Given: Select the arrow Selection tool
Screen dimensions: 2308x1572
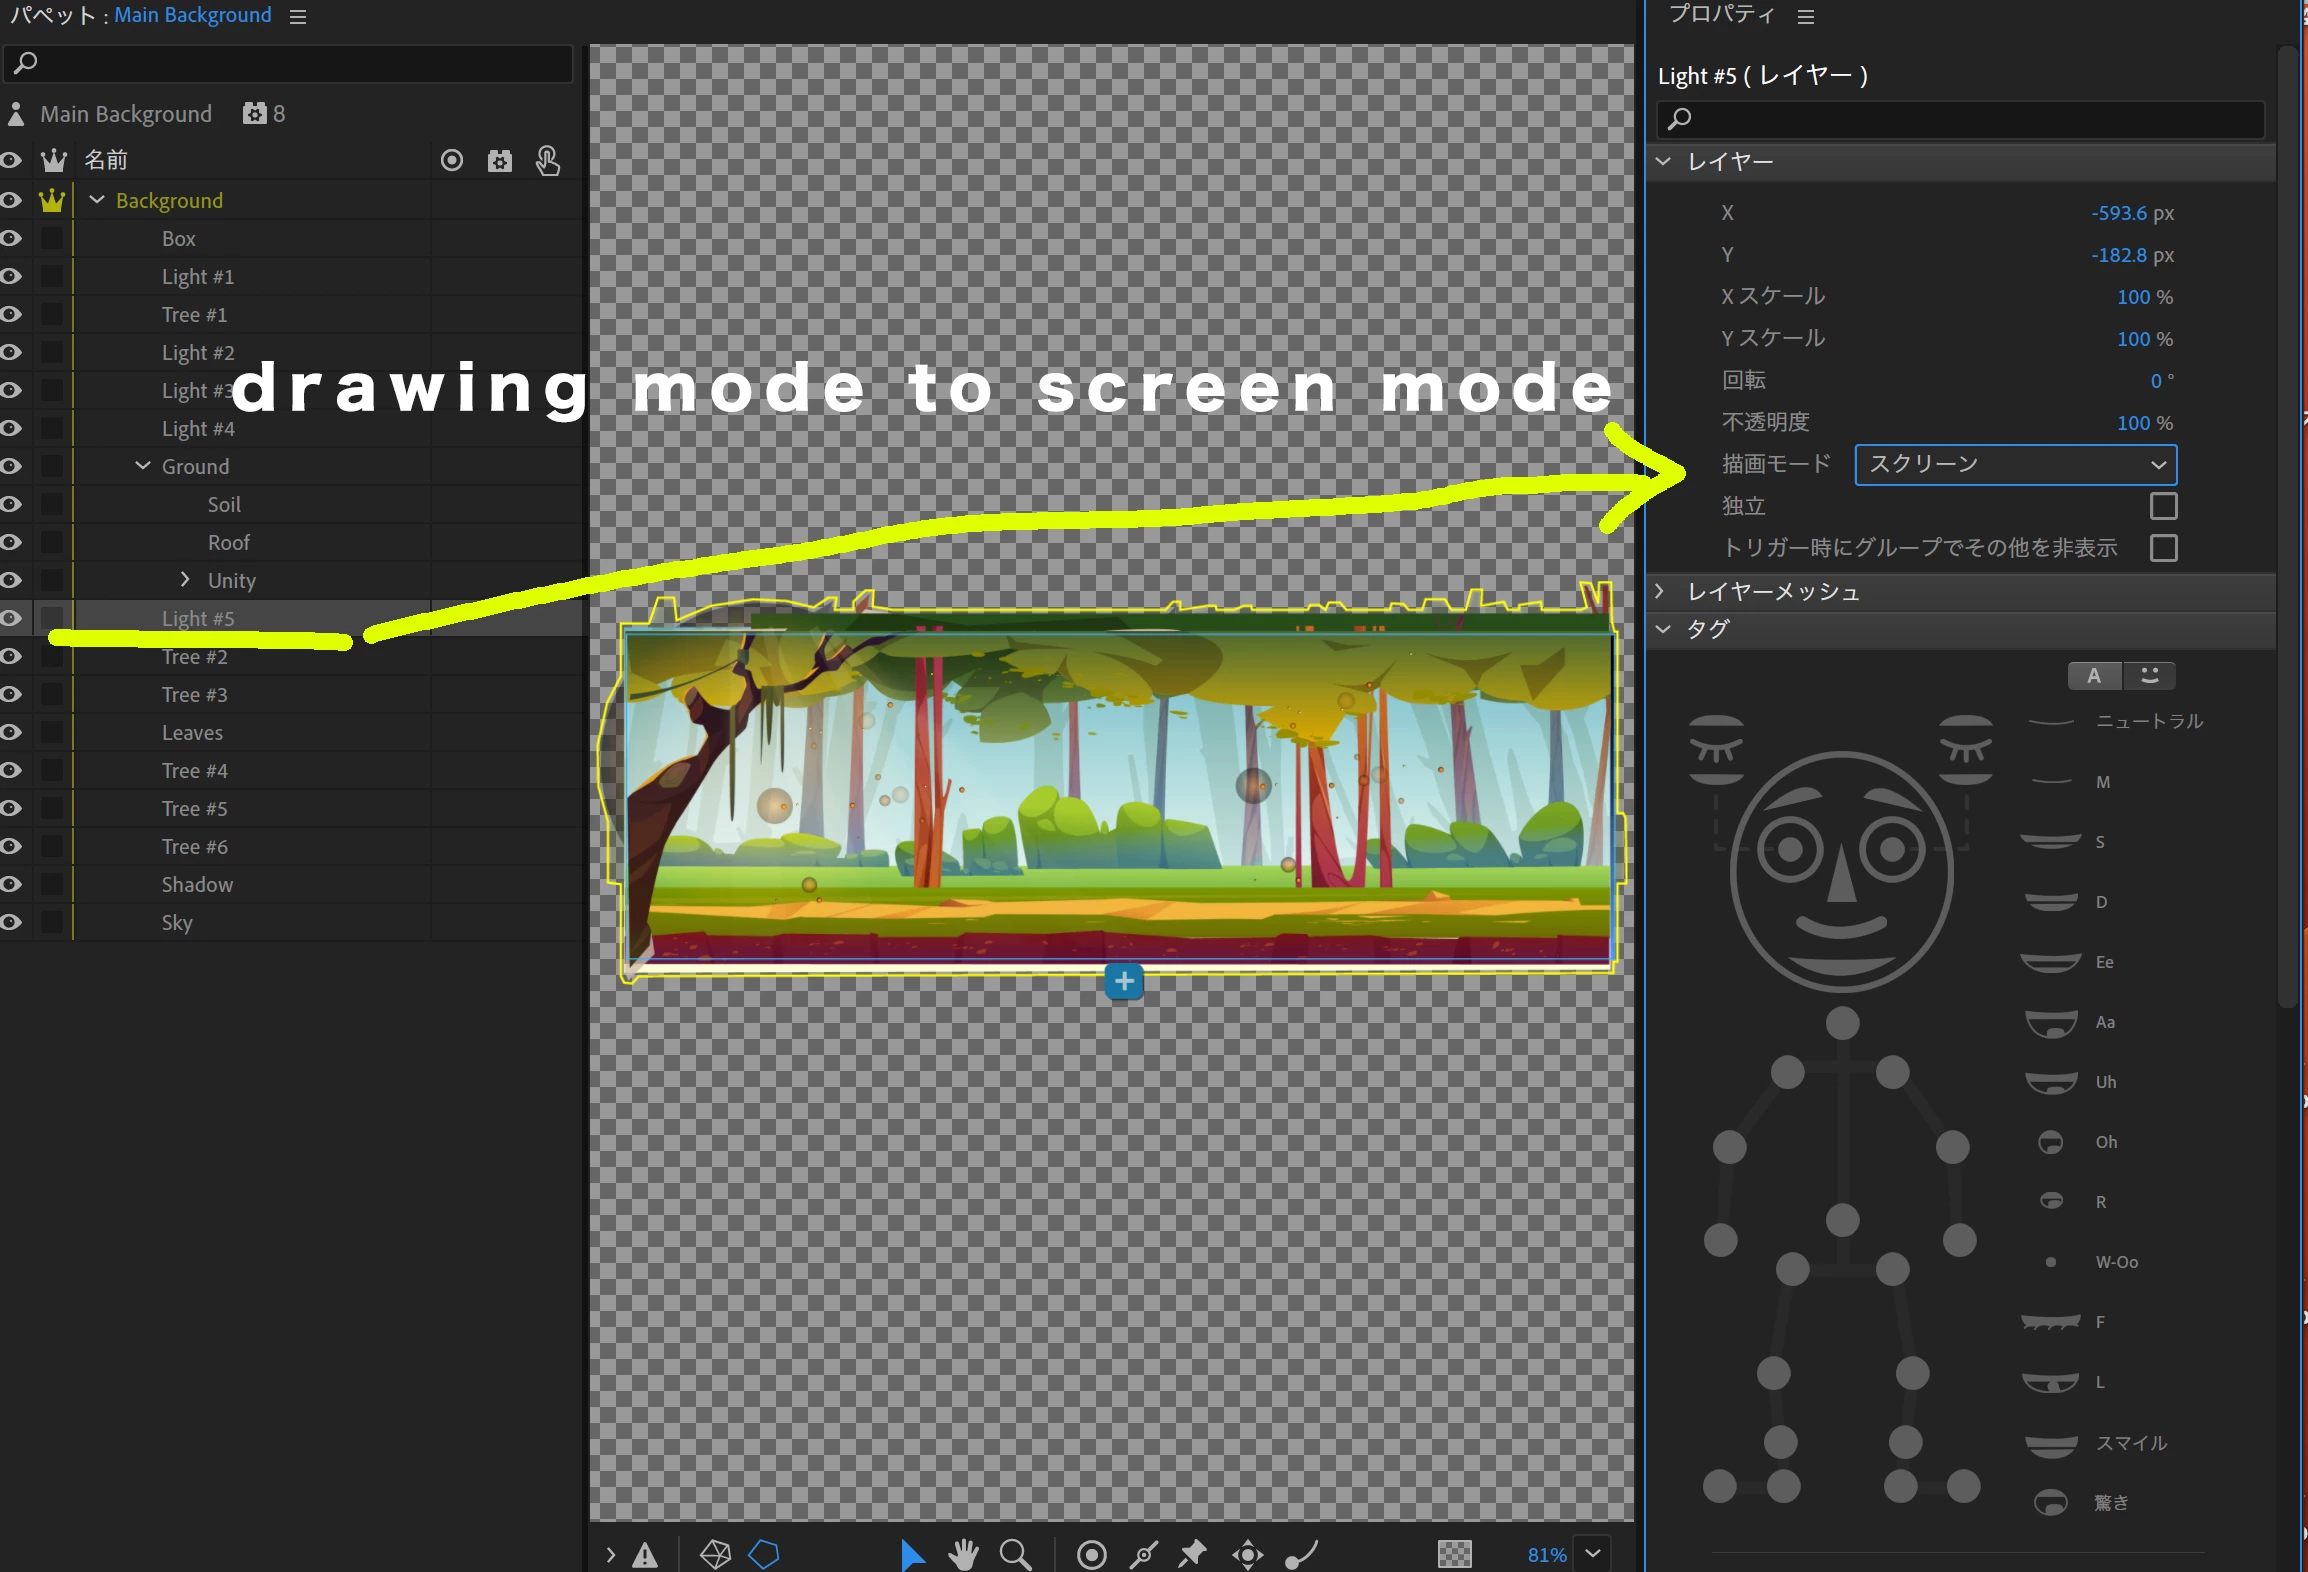Looking at the screenshot, I should pyautogui.click(x=911, y=1554).
